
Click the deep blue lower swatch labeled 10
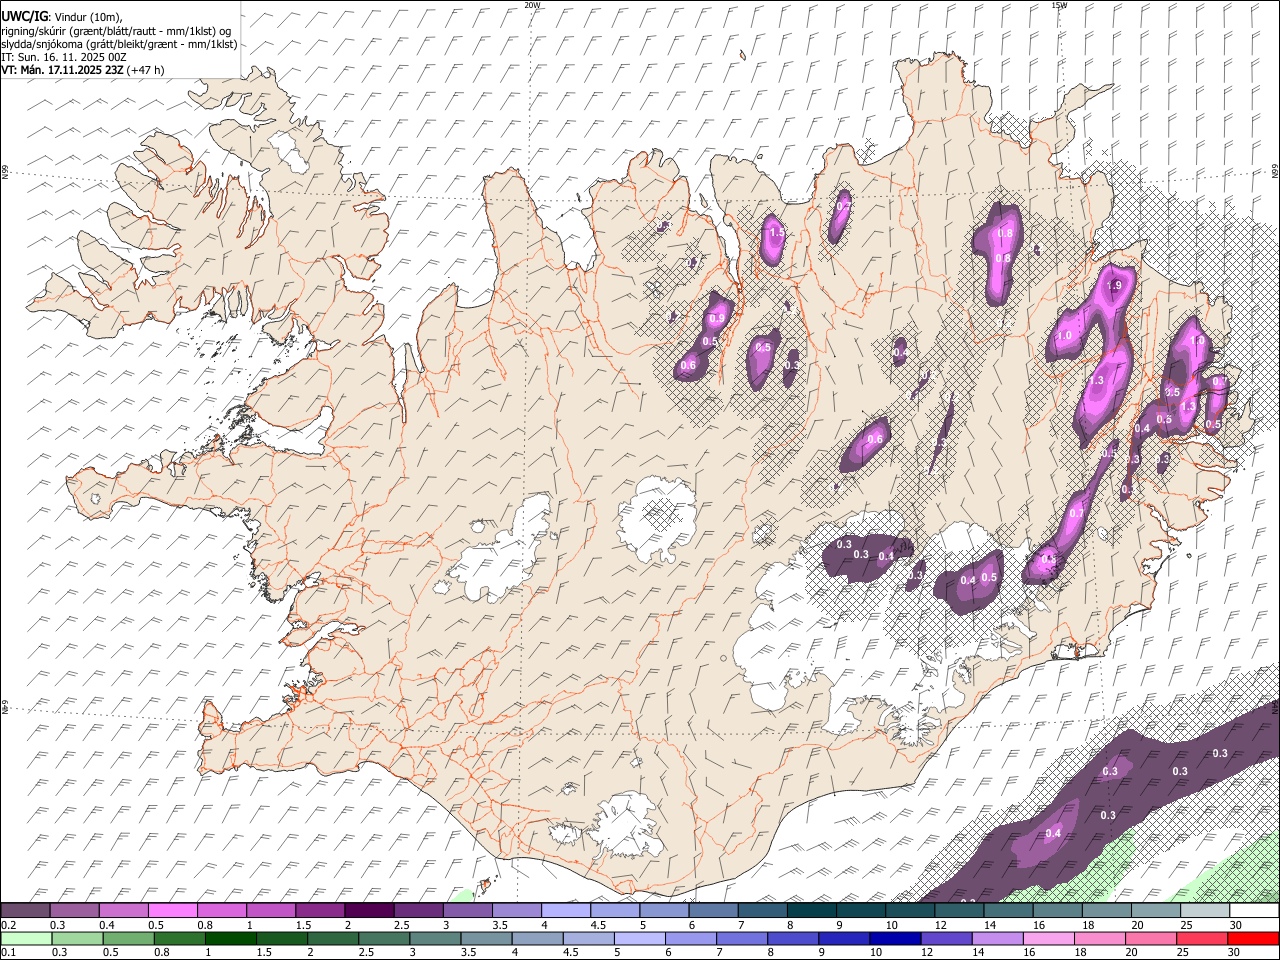(x=895, y=938)
